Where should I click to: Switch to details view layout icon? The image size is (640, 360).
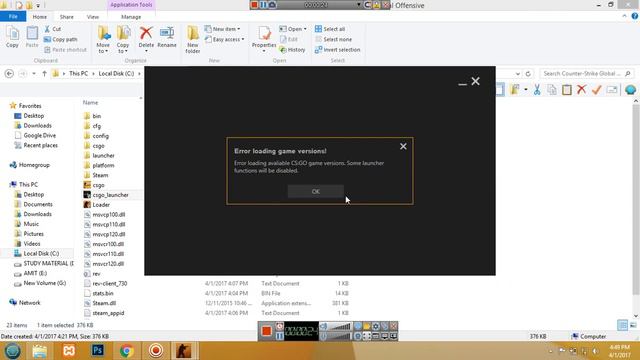tap(622, 325)
